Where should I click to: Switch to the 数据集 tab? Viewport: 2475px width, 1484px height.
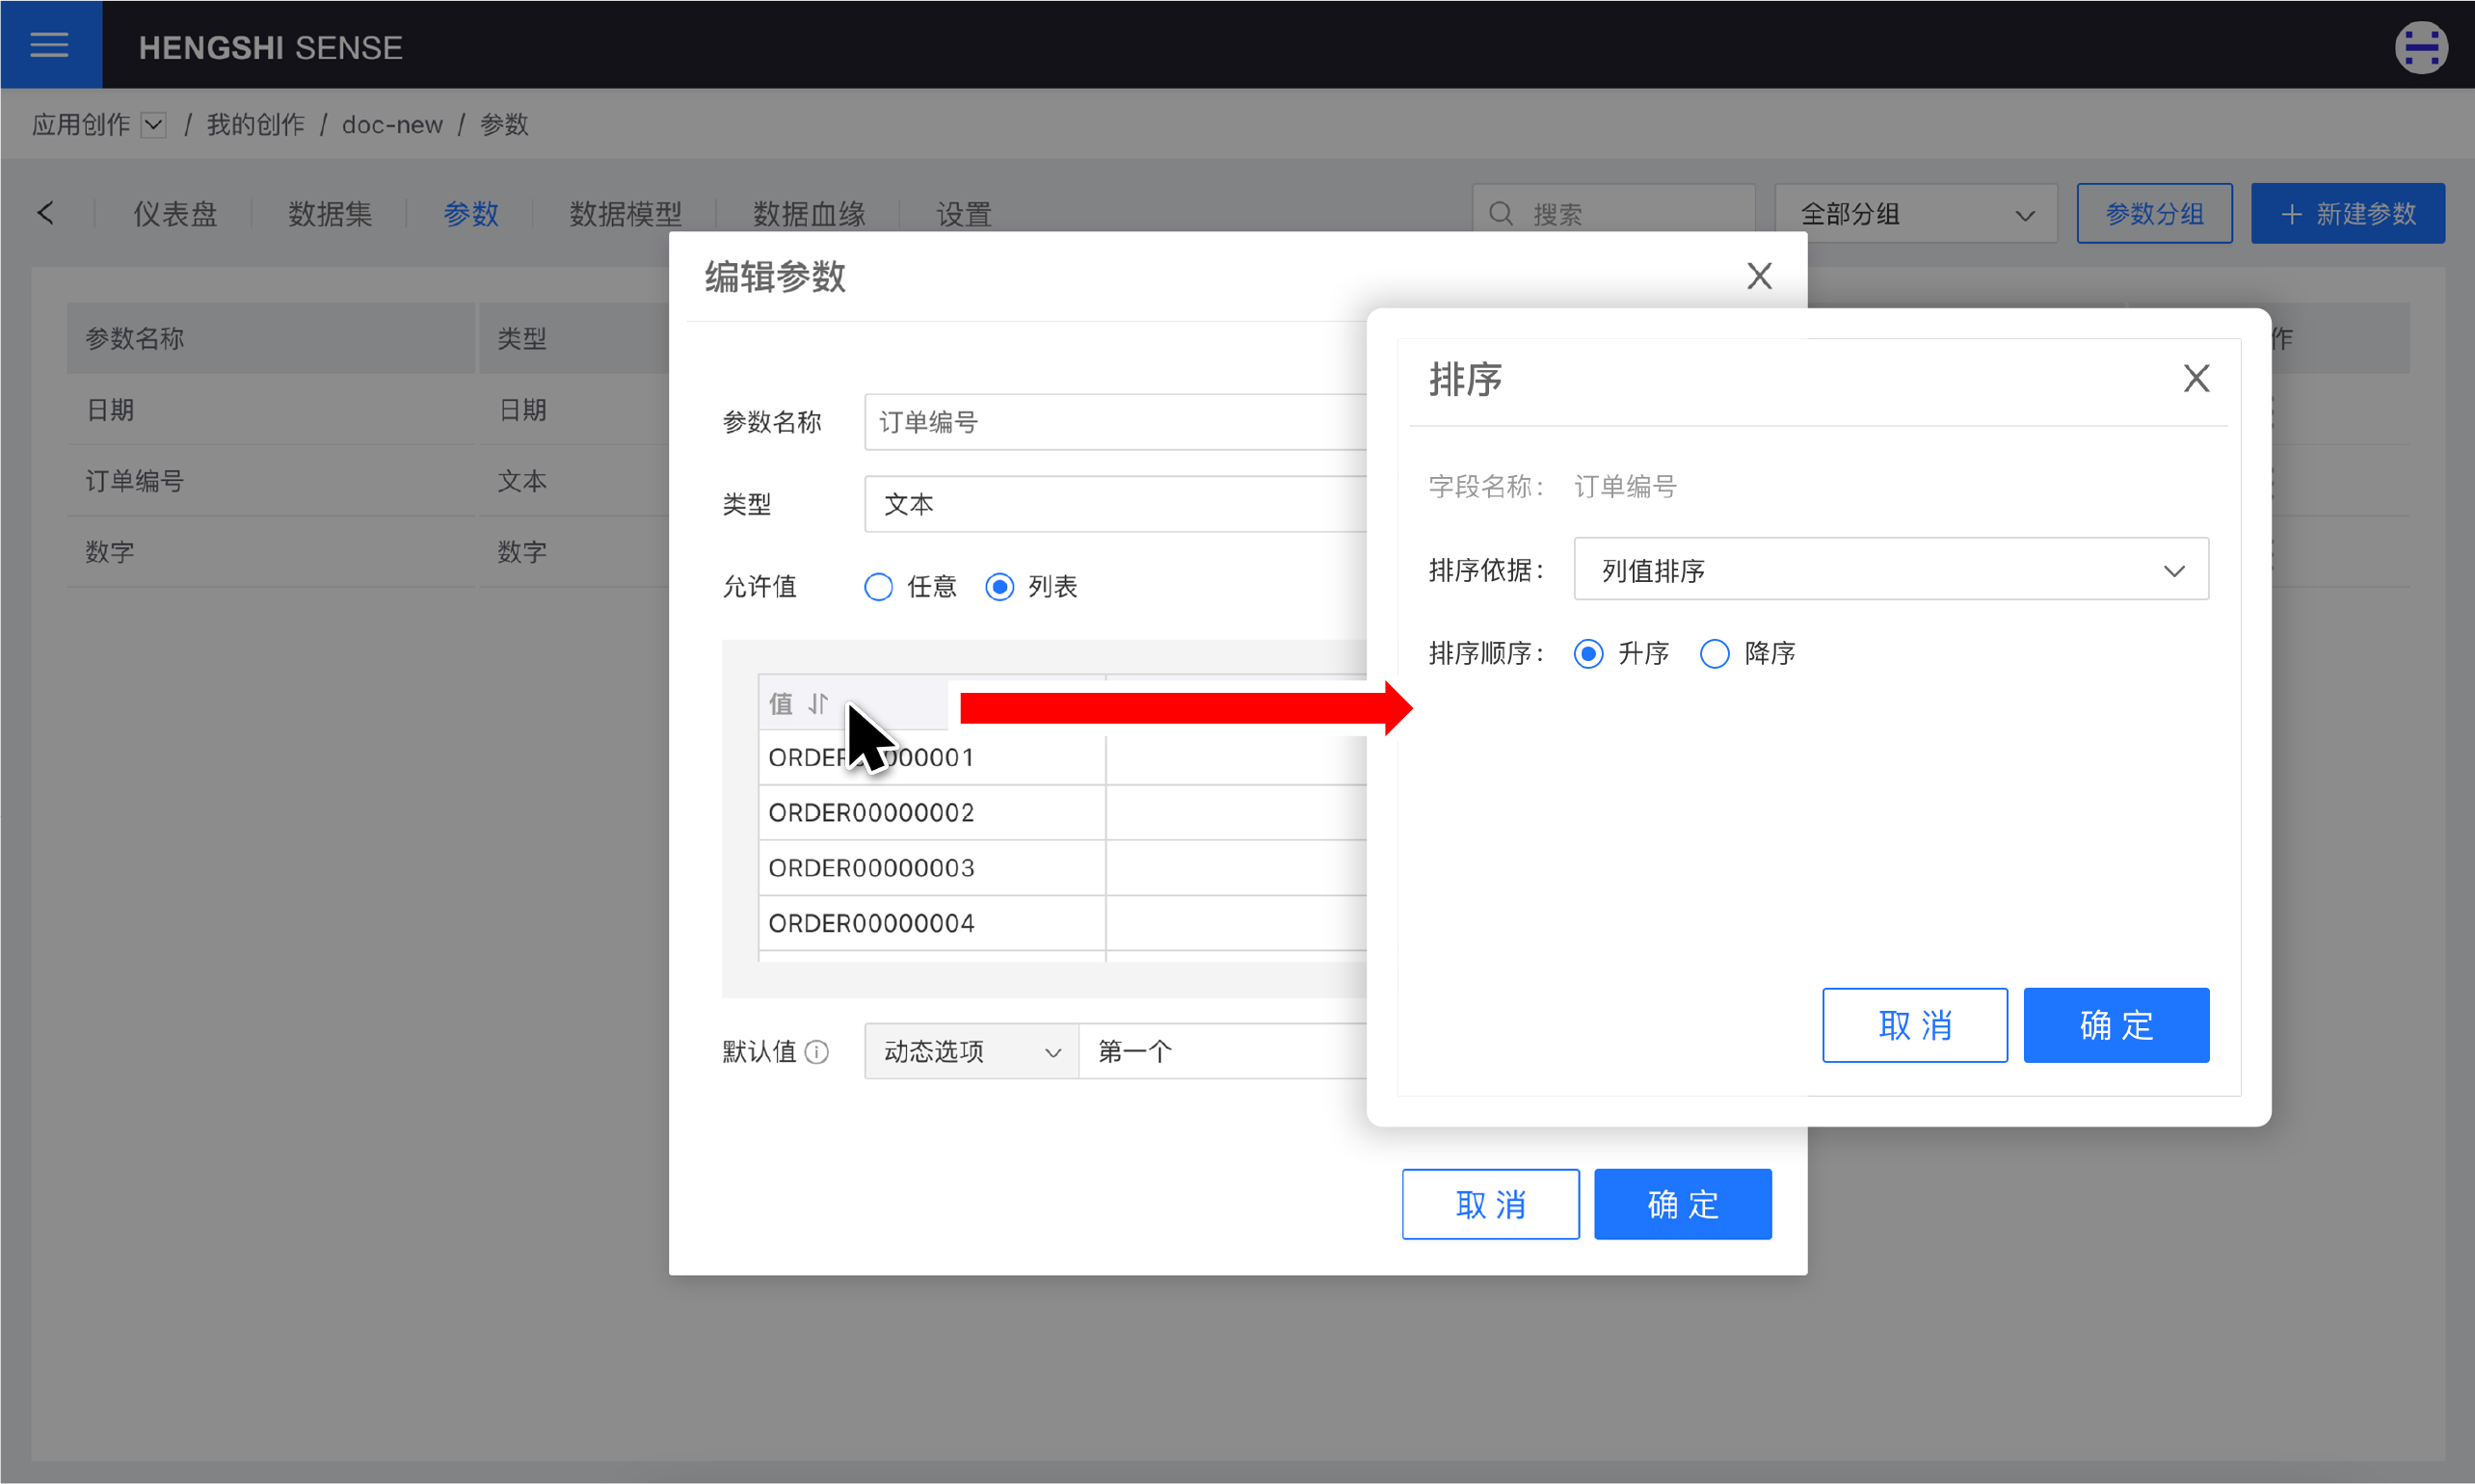point(330,214)
